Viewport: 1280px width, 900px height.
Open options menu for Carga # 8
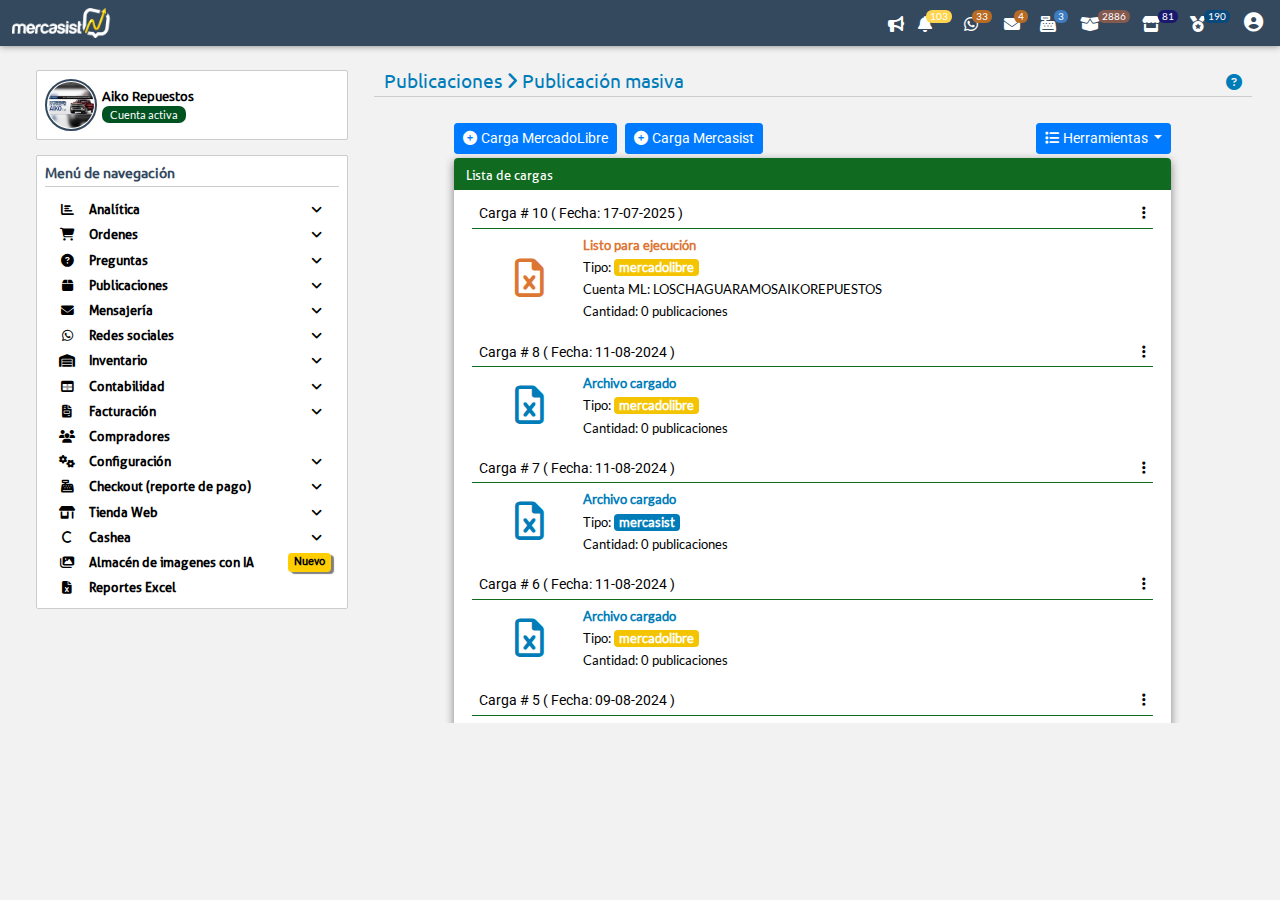tap(1143, 351)
